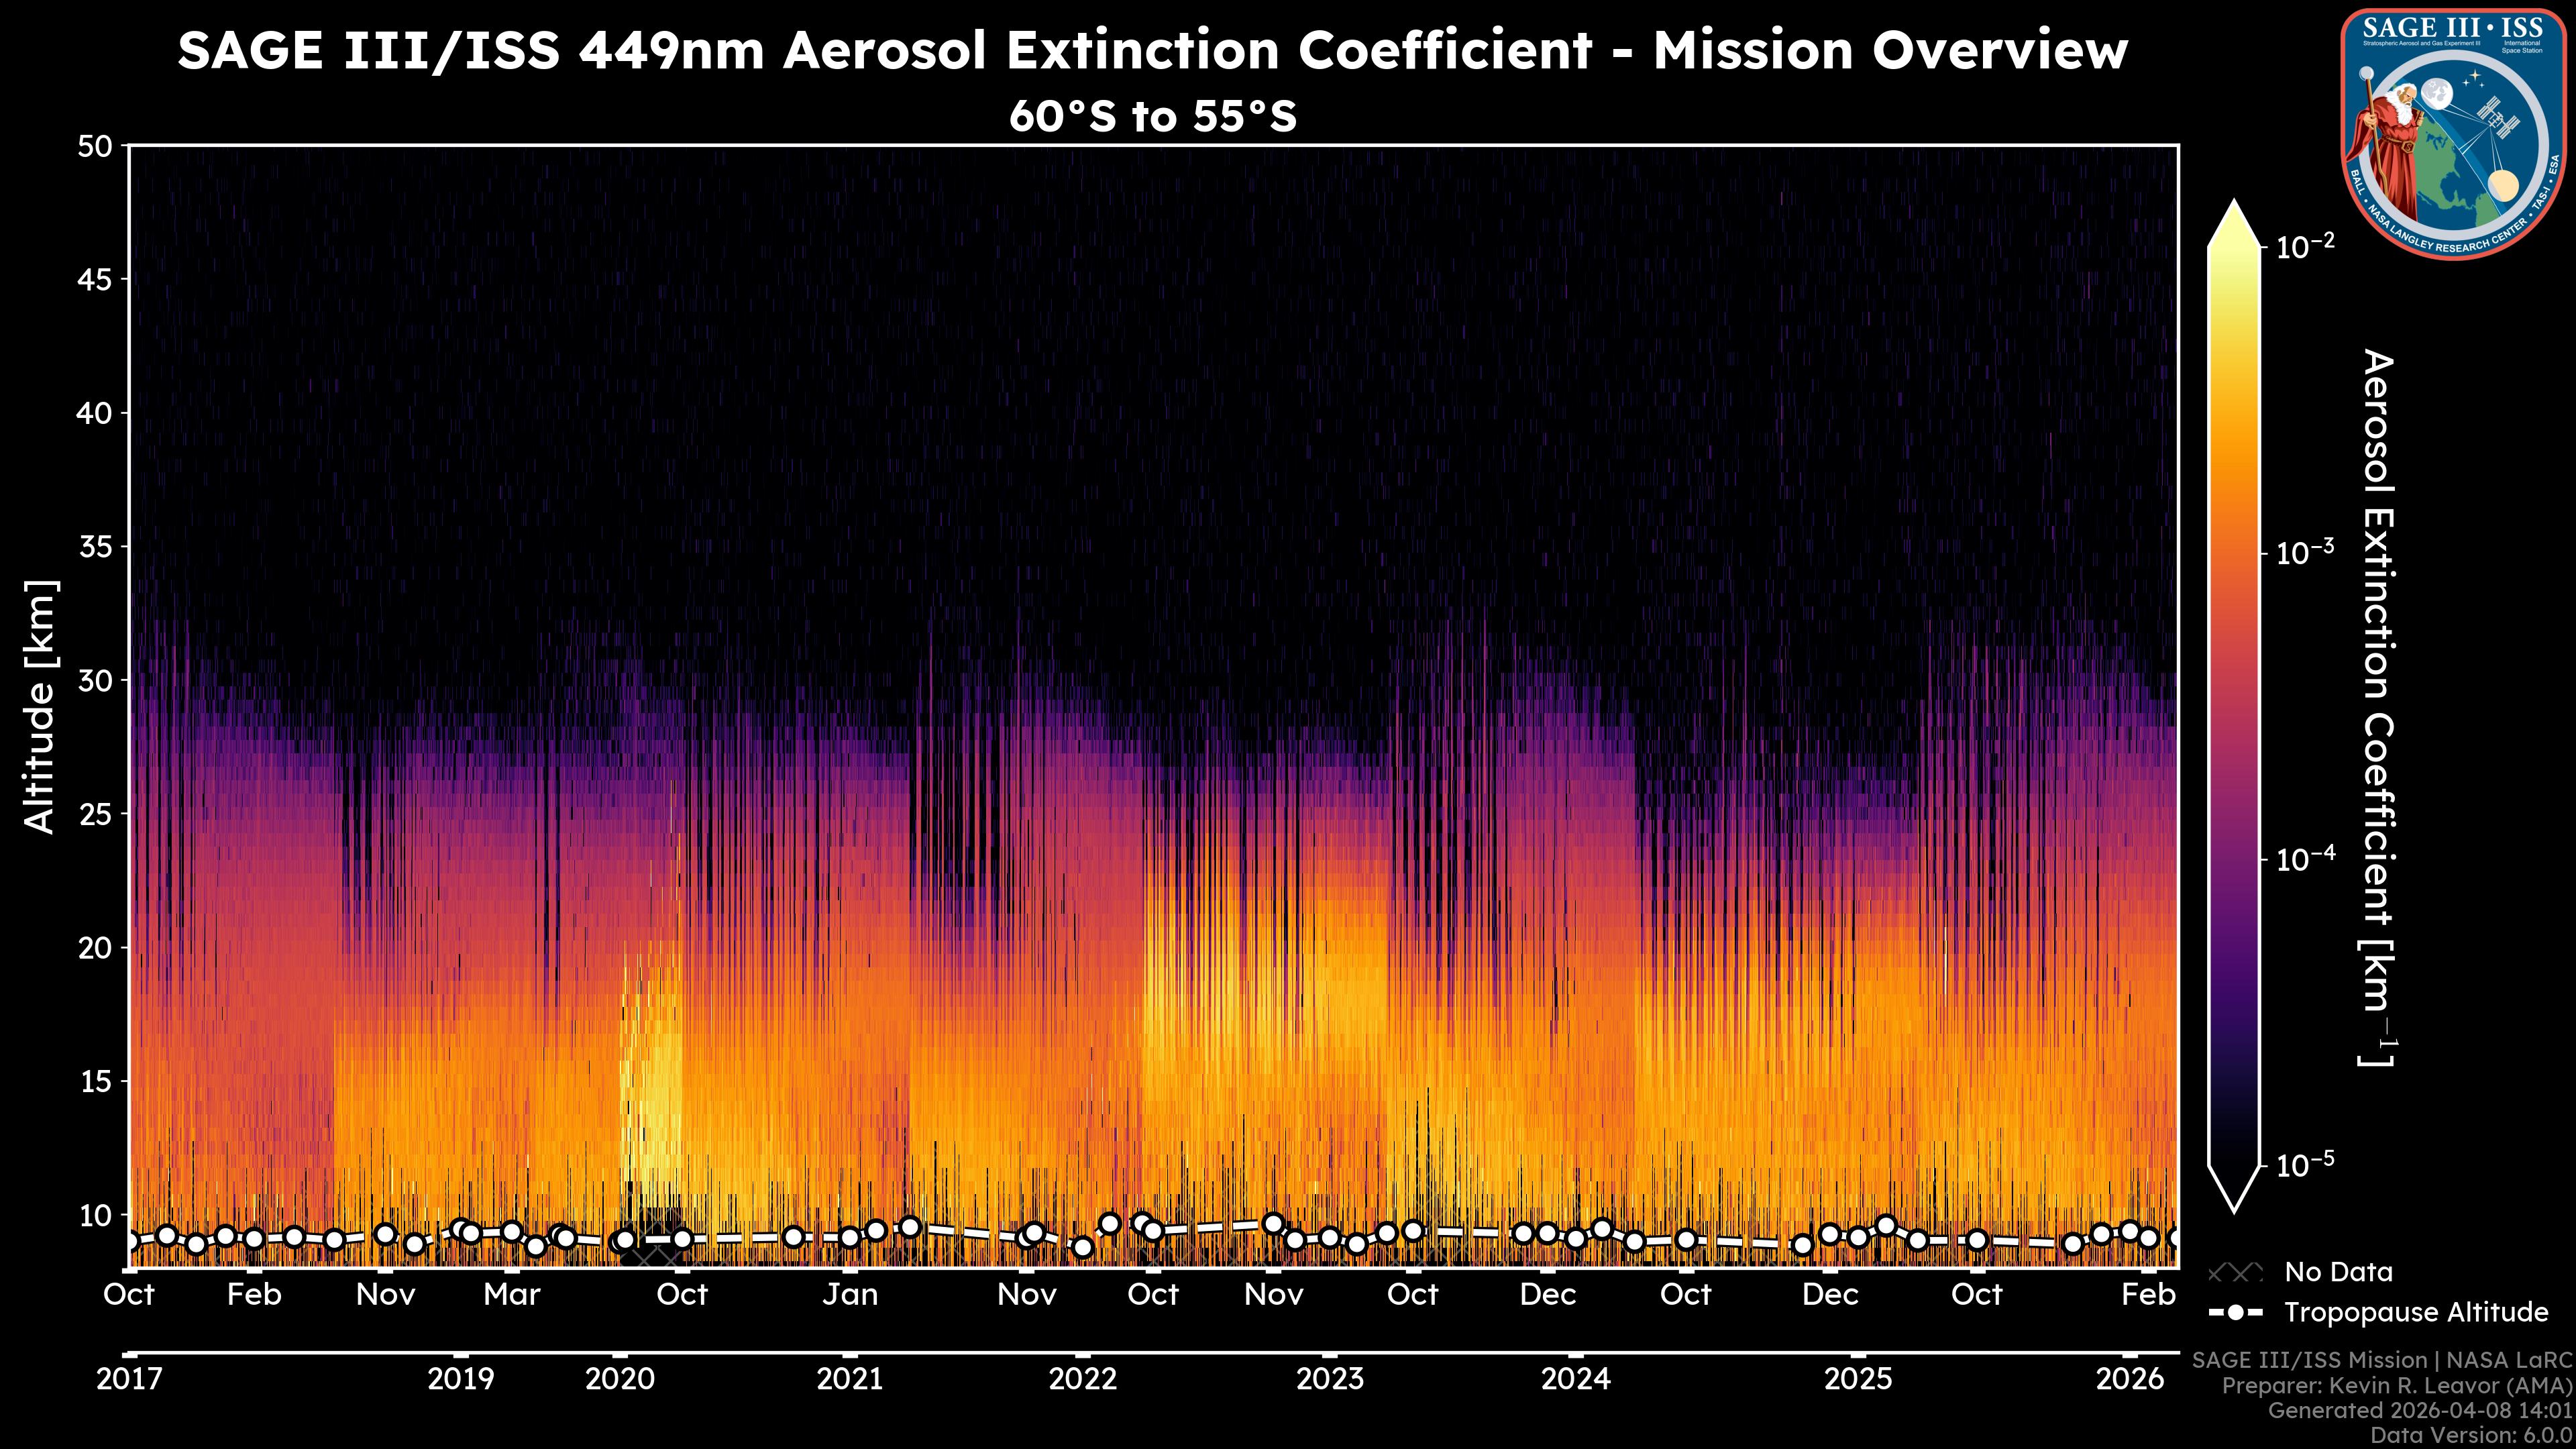Click the Mar month label on x-axis
This screenshot has width=2576, height=1449.
click(511, 1294)
